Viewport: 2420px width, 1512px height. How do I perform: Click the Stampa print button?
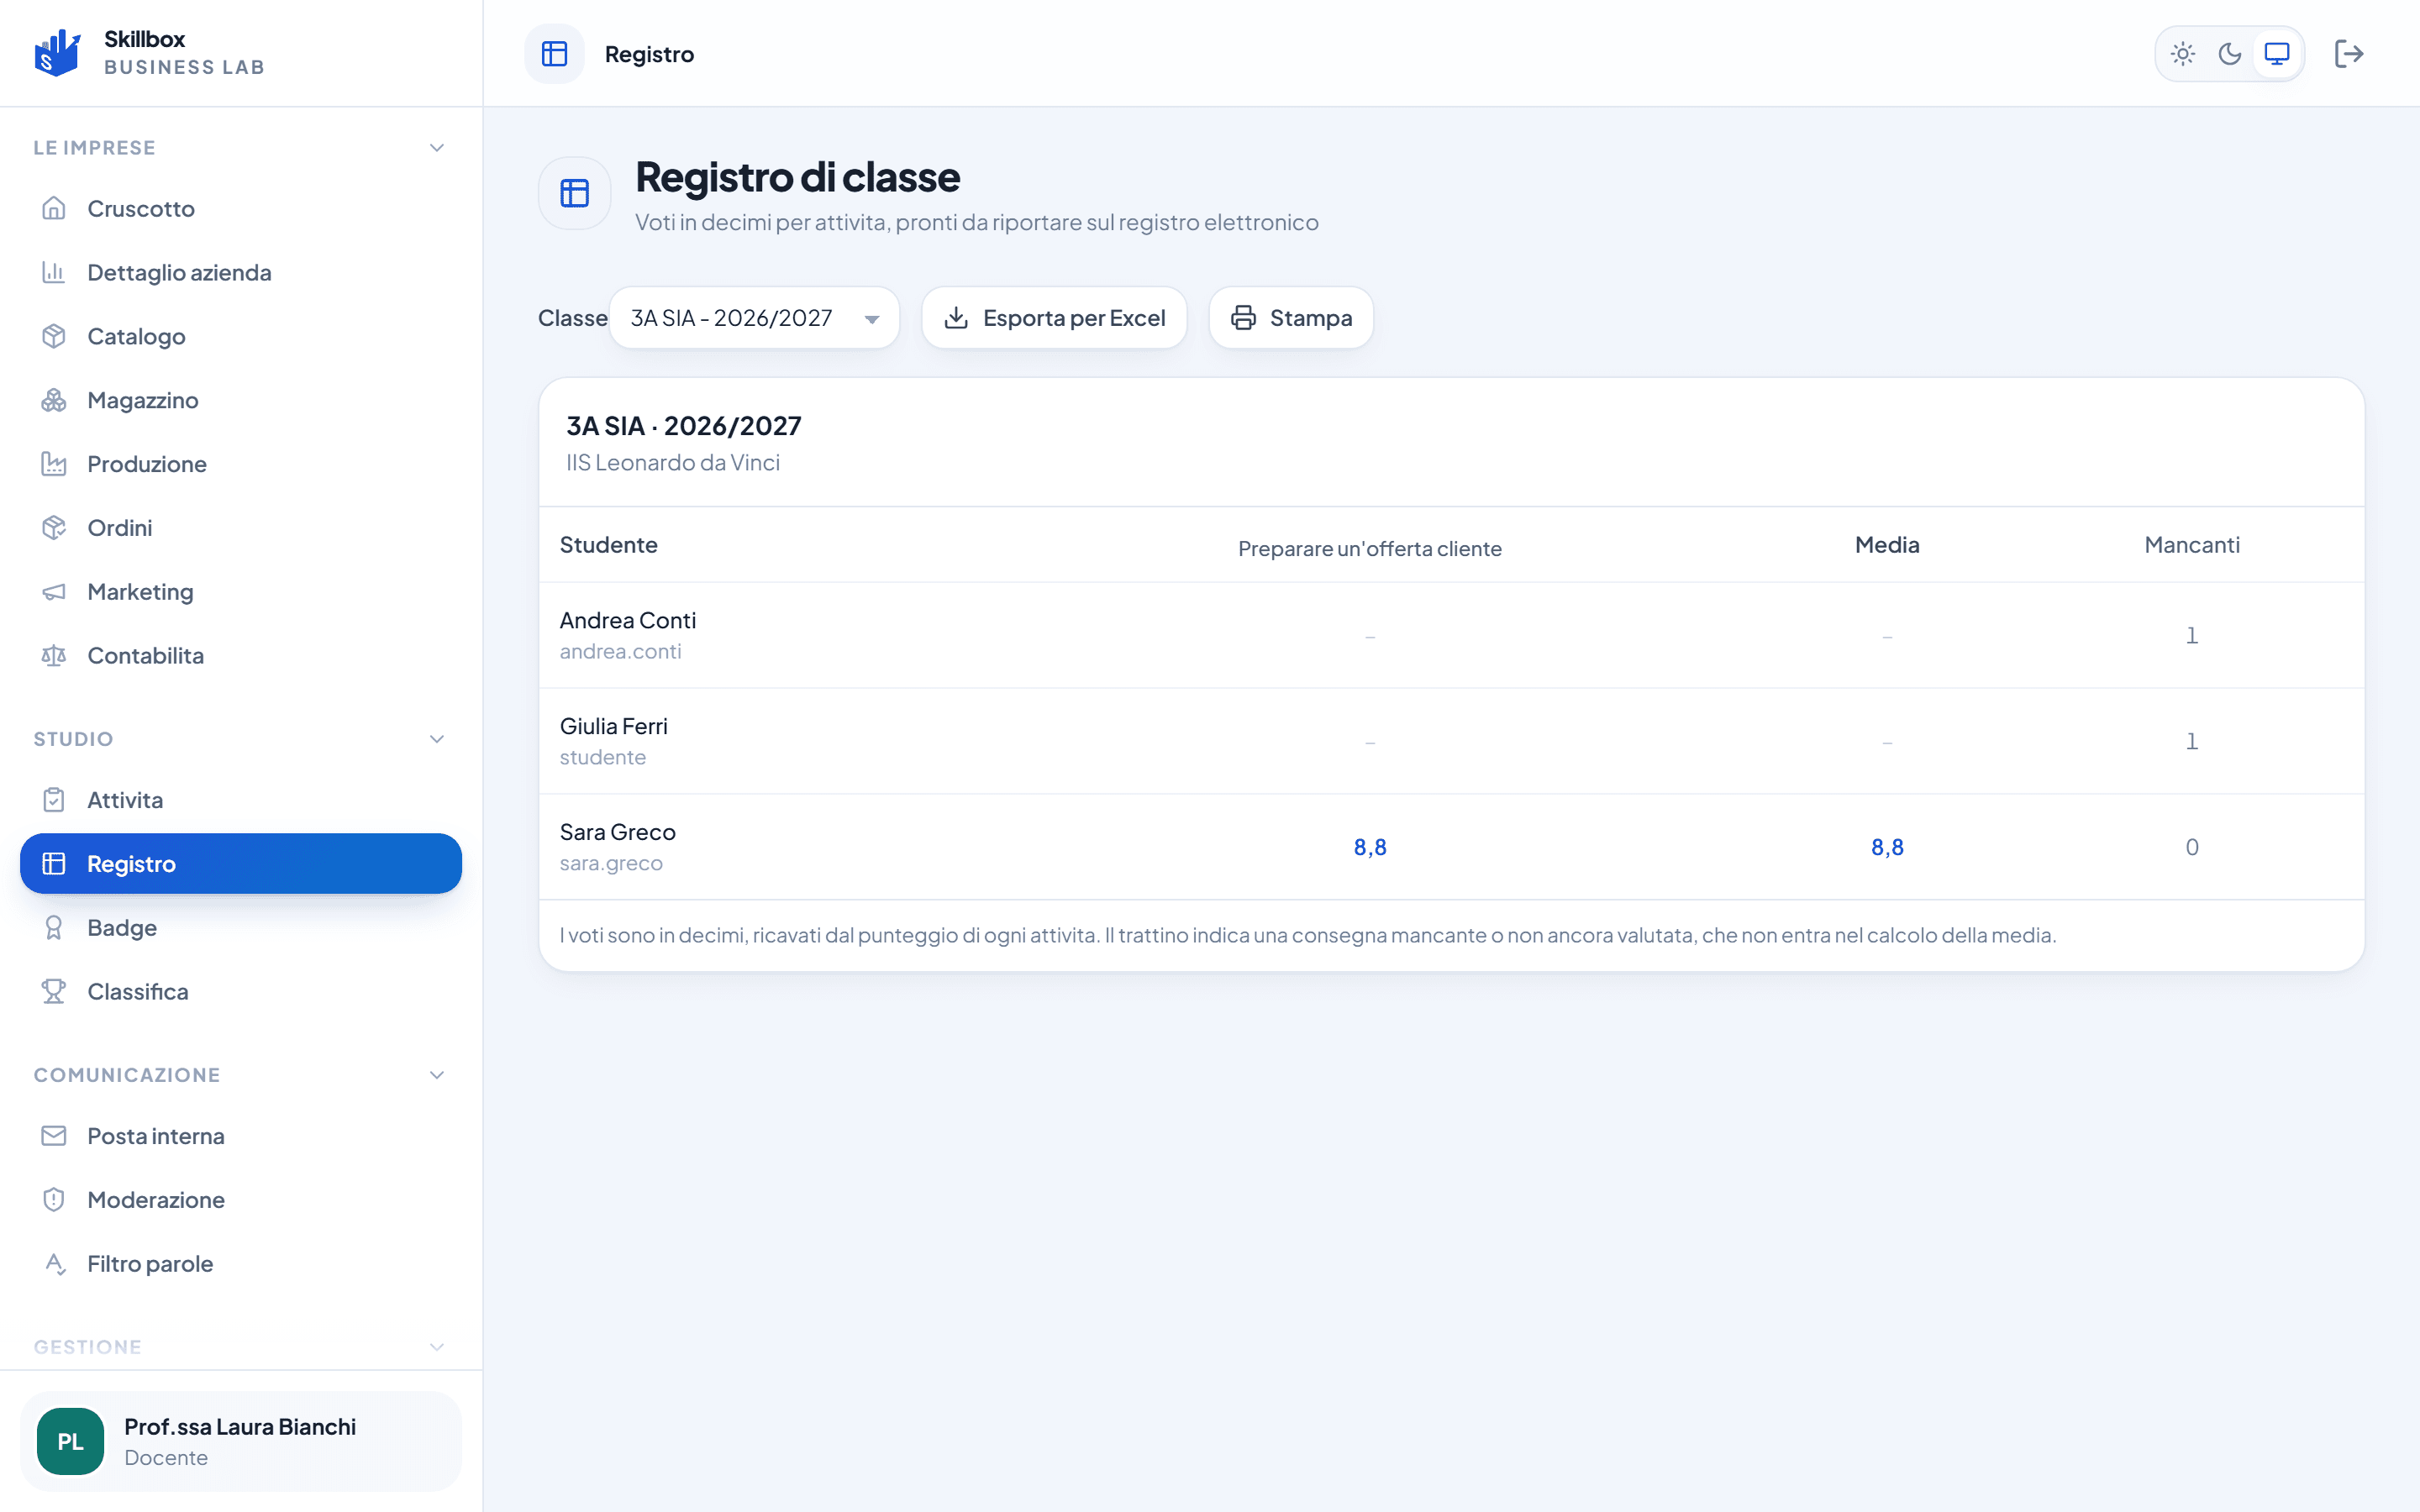(1291, 318)
